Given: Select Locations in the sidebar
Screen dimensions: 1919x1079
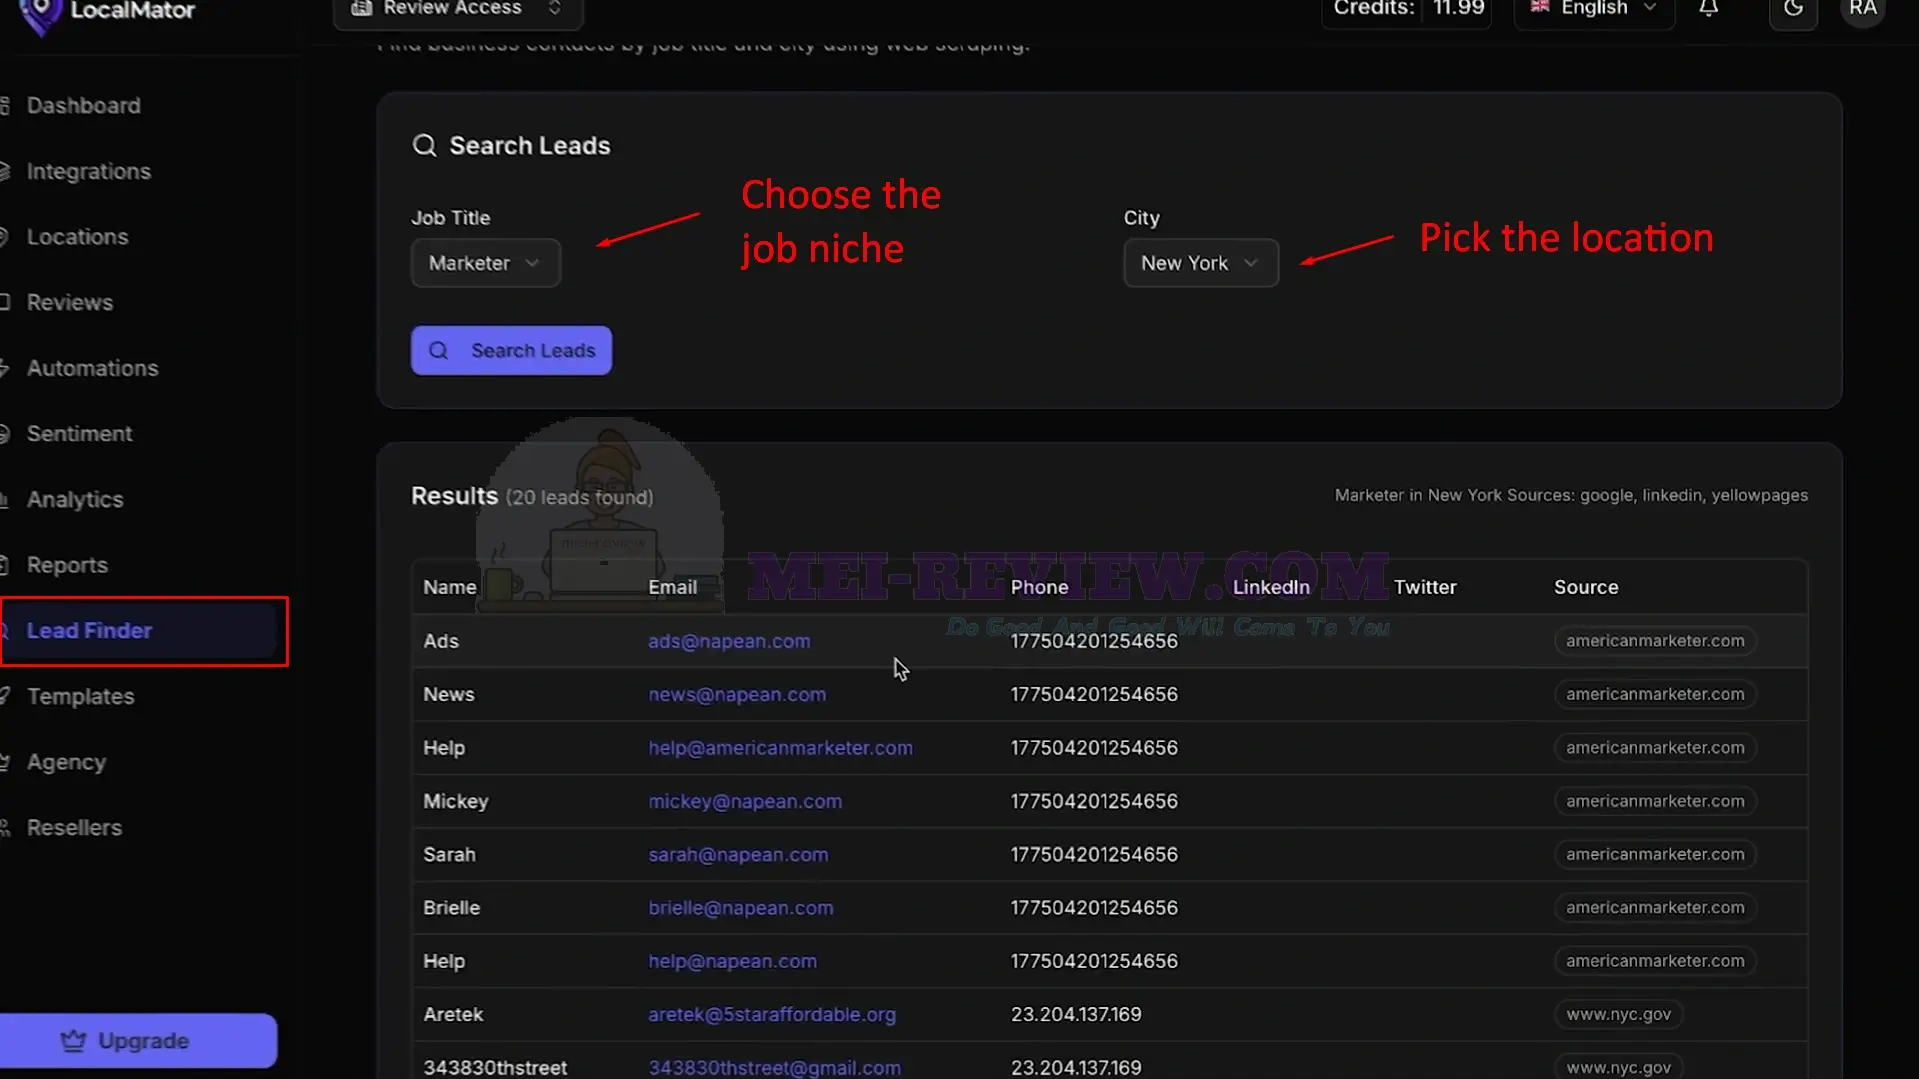Looking at the screenshot, I should point(77,237).
